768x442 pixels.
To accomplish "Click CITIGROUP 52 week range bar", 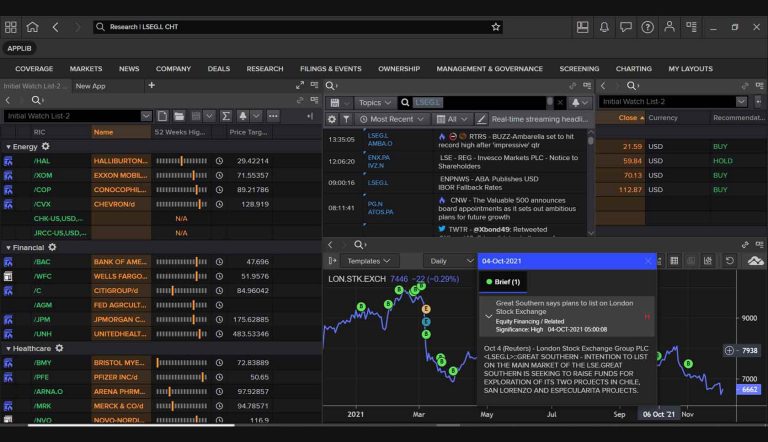I will [182, 291].
